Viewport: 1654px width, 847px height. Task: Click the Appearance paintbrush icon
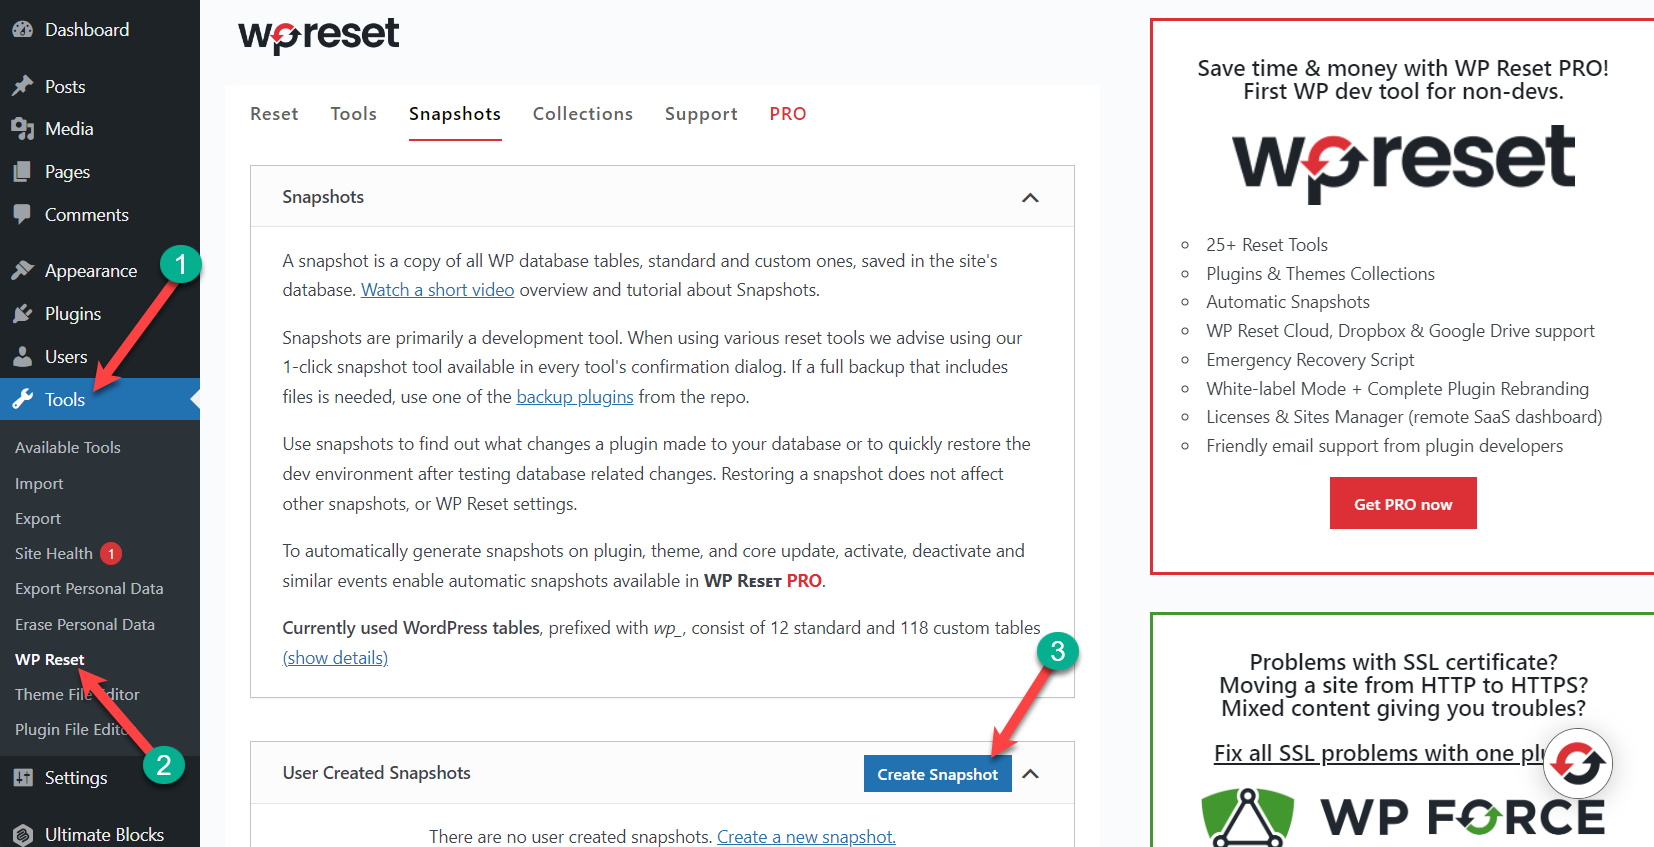[23, 271]
